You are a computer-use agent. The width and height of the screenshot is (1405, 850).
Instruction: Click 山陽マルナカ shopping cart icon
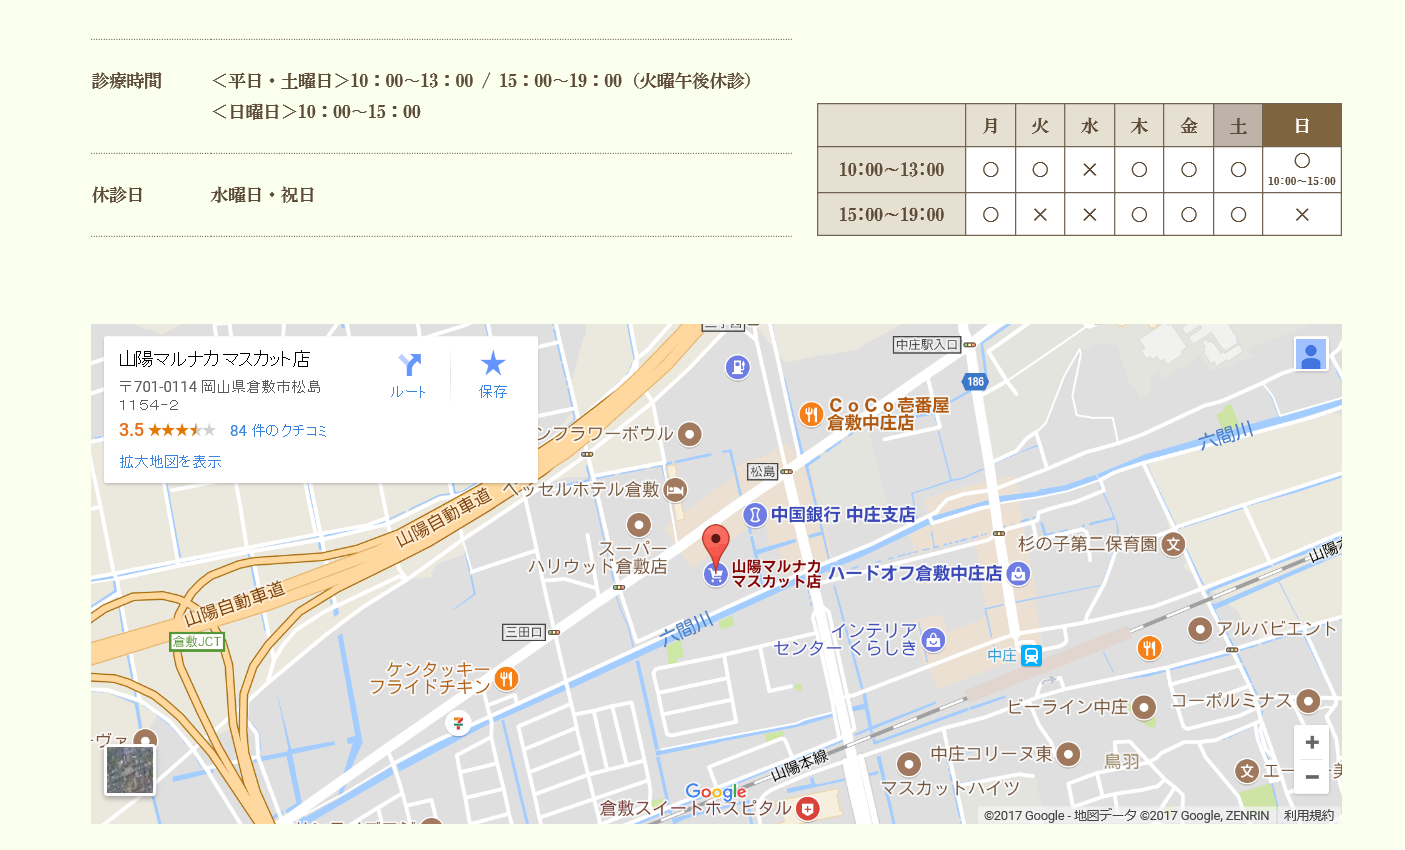click(x=715, y=575)
